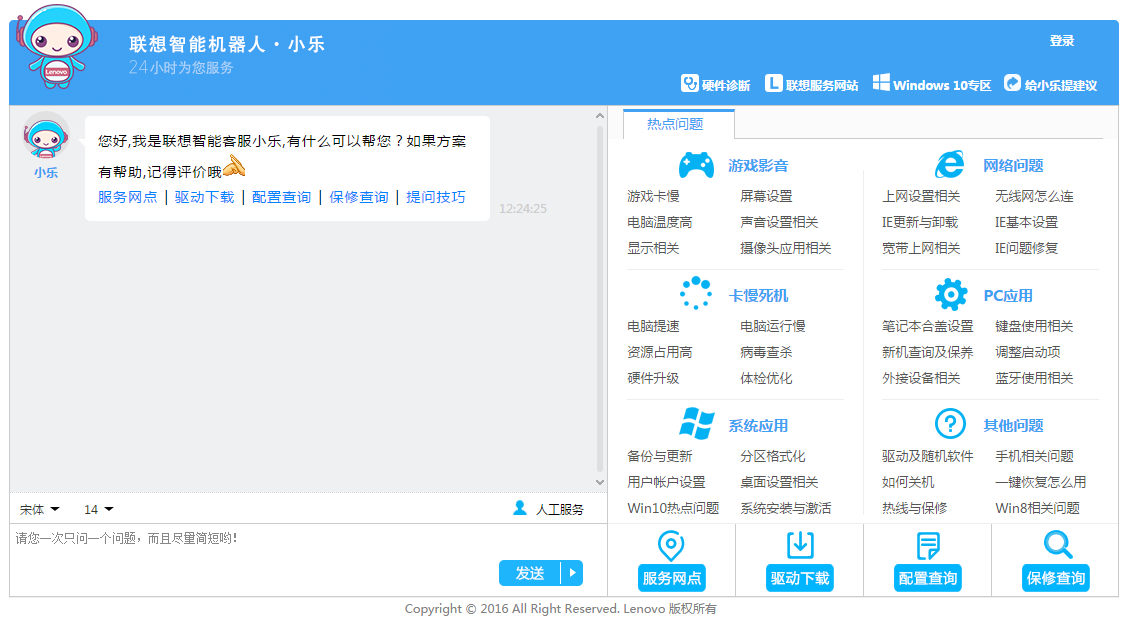Click the document icon above 配置查询
The image size is (1121, 622).
pyautogui.click(x=928, y=546)
